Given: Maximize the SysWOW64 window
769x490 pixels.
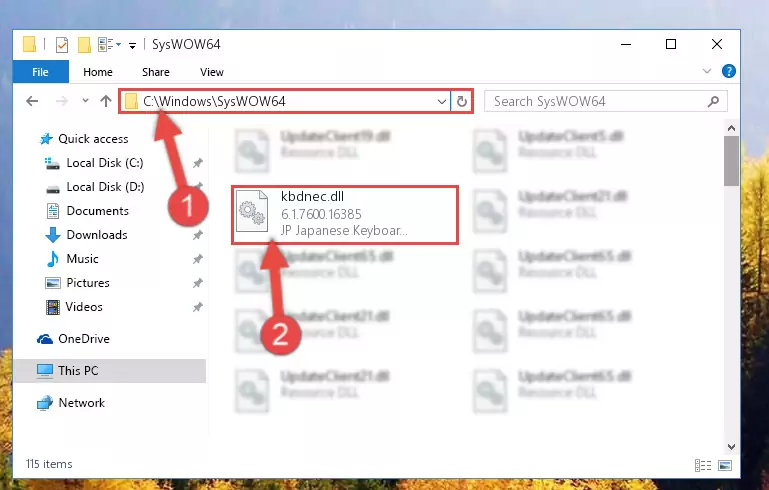Looking at the screenshot, I should tap(671, 45).
